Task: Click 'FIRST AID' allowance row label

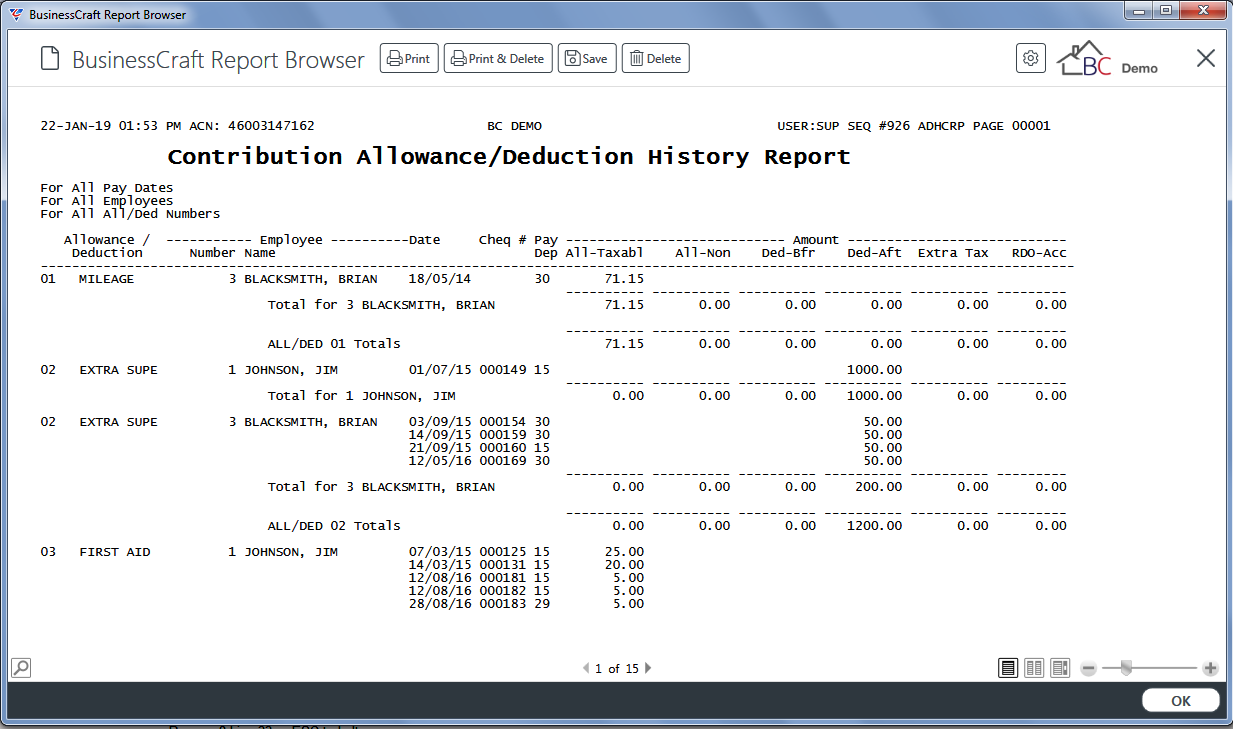Action: (x=115, y=552)
